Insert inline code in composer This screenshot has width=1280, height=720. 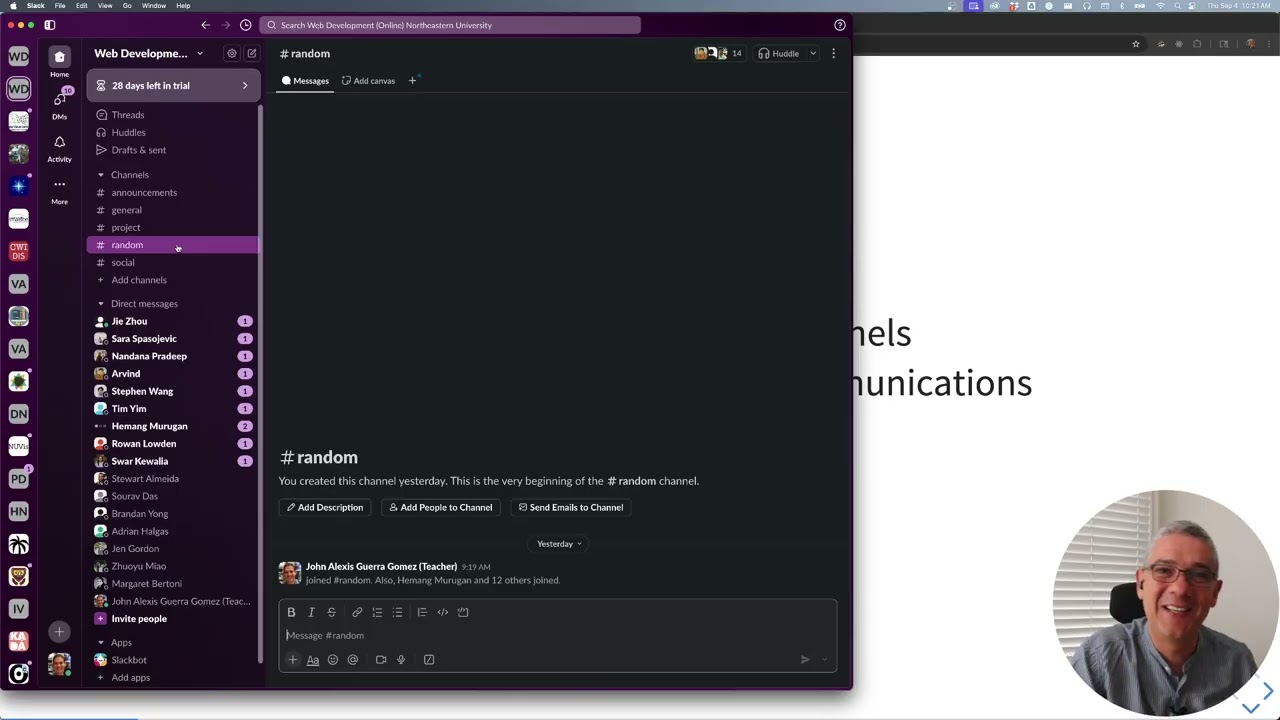(x=443, y=612)
